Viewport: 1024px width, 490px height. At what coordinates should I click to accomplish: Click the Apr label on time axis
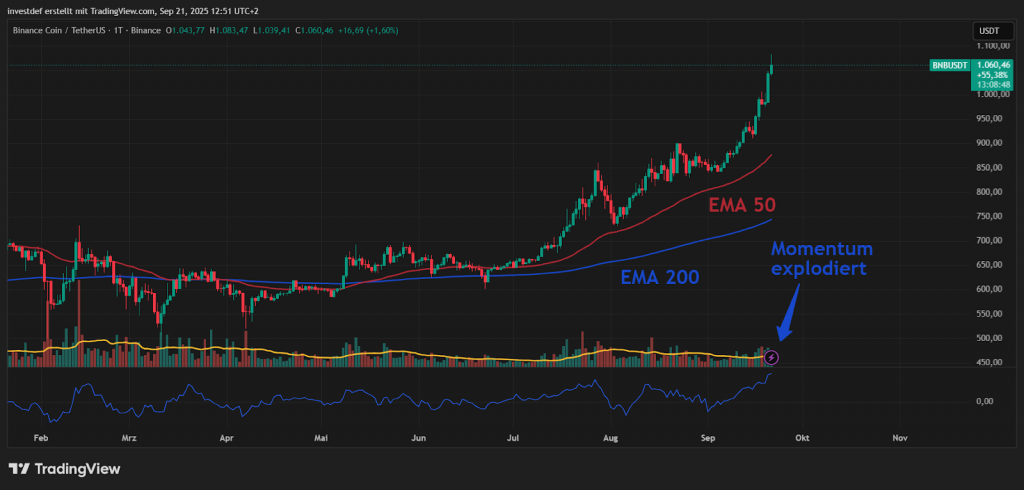click(227, 438)
